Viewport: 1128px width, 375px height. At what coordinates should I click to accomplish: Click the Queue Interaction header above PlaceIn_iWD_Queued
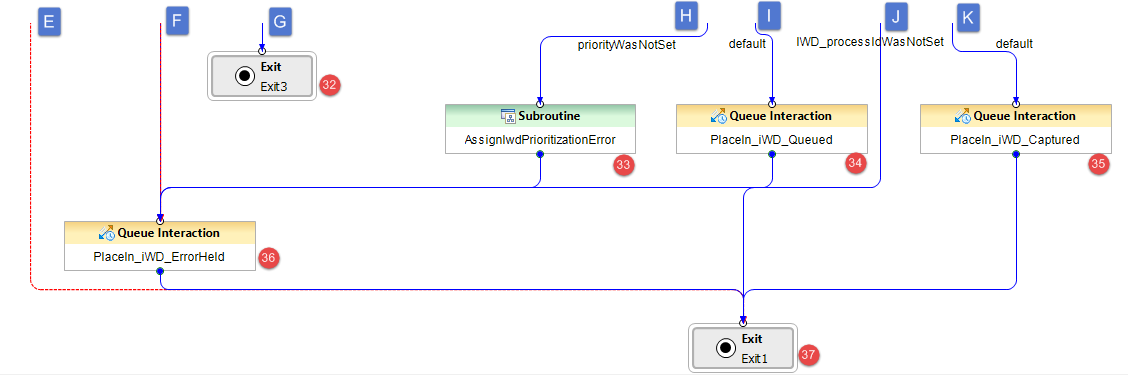click(x=781, y=116)
